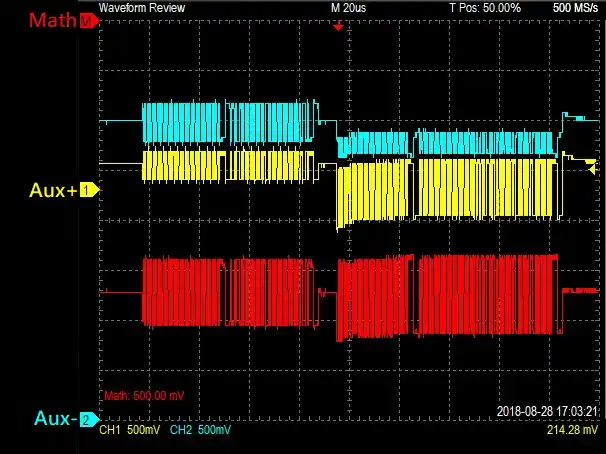Click the red Math channel marker icon
The height and width of the screenshot is (454, 606).
tap(90, 21)
